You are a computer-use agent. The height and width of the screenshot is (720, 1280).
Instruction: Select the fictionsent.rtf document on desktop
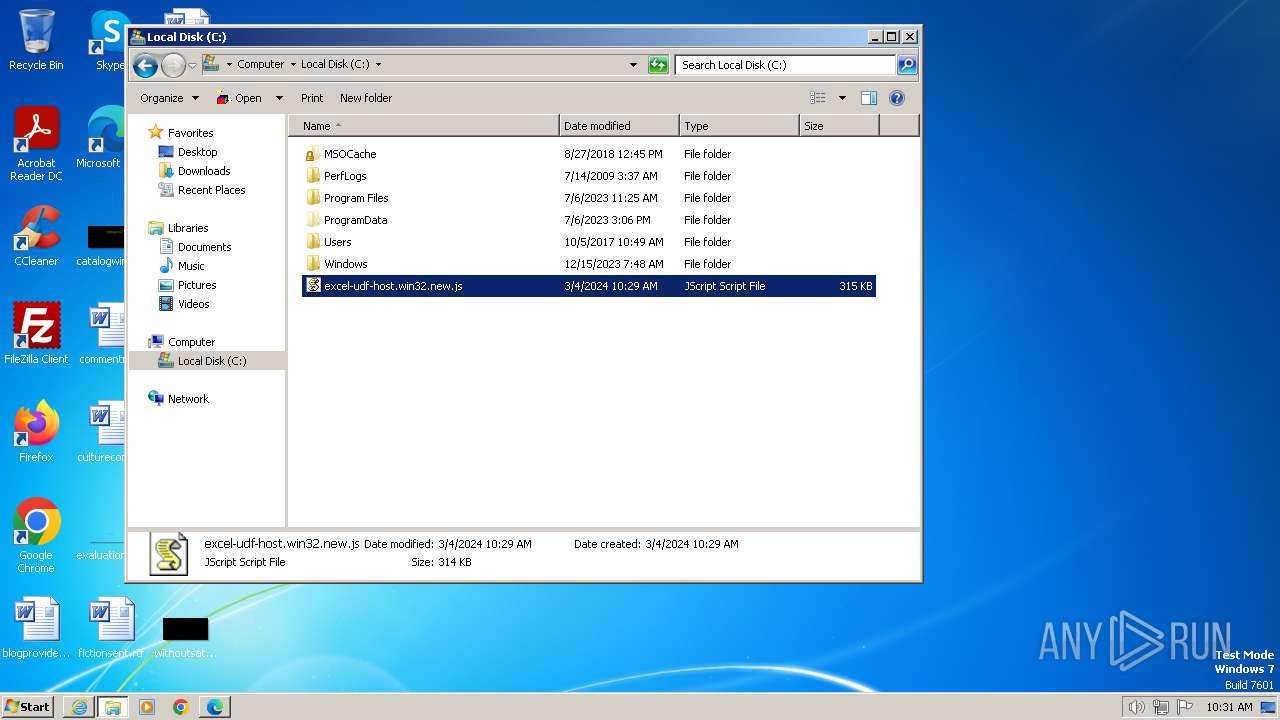click(x=110, y=629)
